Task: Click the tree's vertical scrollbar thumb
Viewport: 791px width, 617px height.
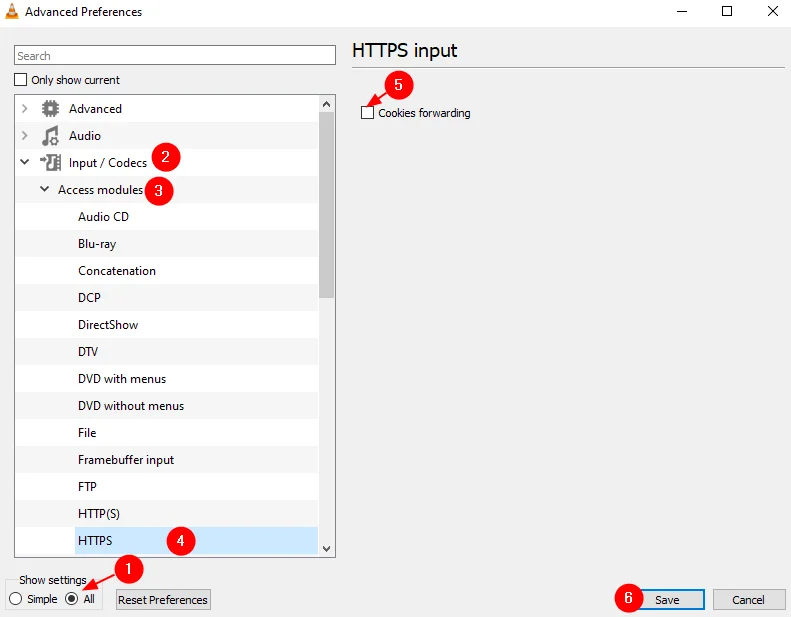Action: [x=326, y=205]
